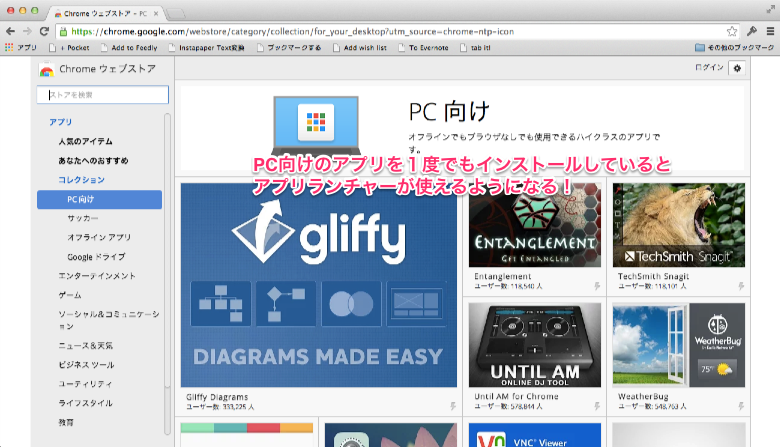Screen dimensions: 780x447
Task: Click the offline bolt icon on TechSmith Snagit card
Action: 741,286
